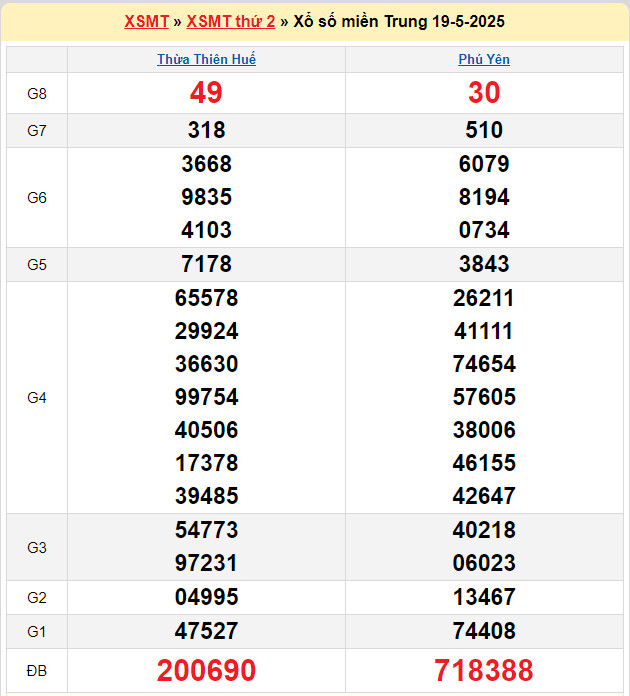The height and width of the screenshot is (696, 630).
Task: Click G4 number 40506
Action: [x=206, y=430]
